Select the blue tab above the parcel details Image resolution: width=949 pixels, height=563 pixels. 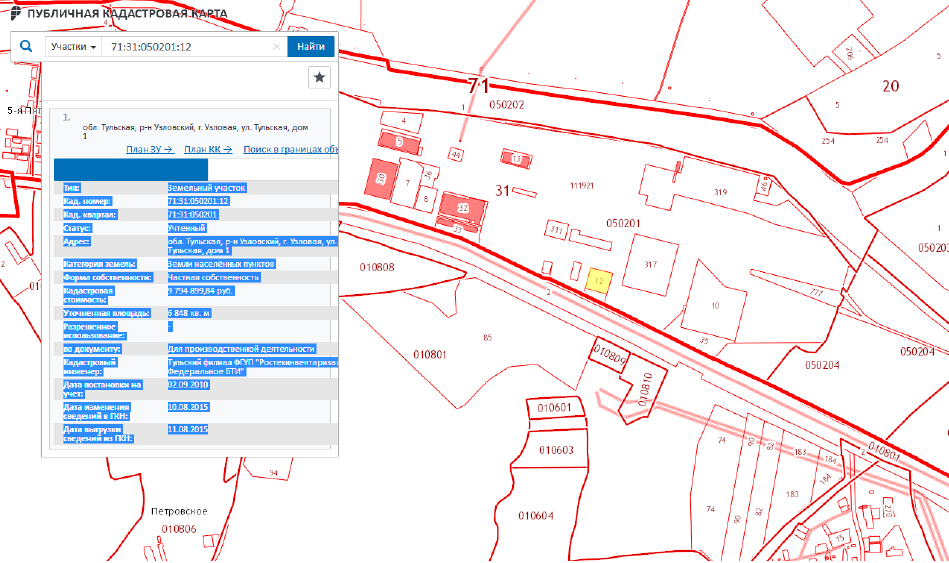tap(131, 169)
